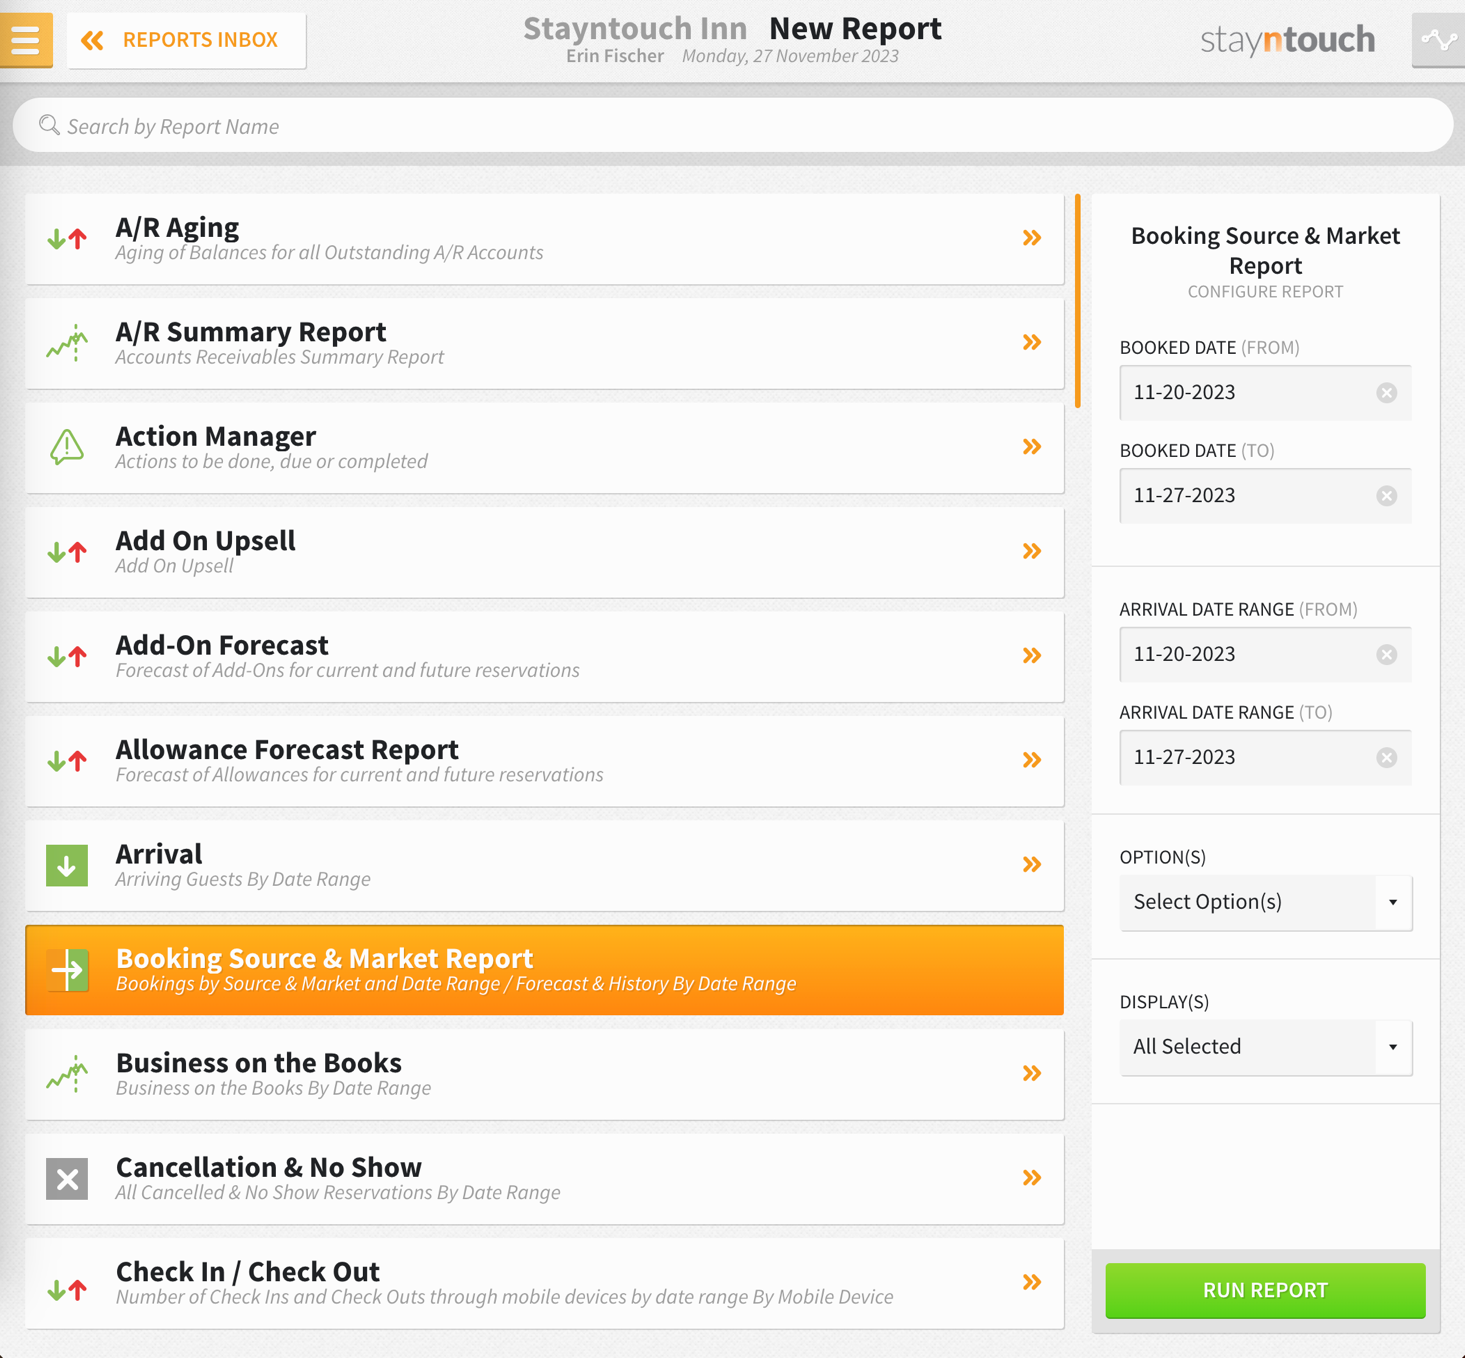
Task: Clear the Arrival Date Range From value
Action: (x=1386, y=655)
